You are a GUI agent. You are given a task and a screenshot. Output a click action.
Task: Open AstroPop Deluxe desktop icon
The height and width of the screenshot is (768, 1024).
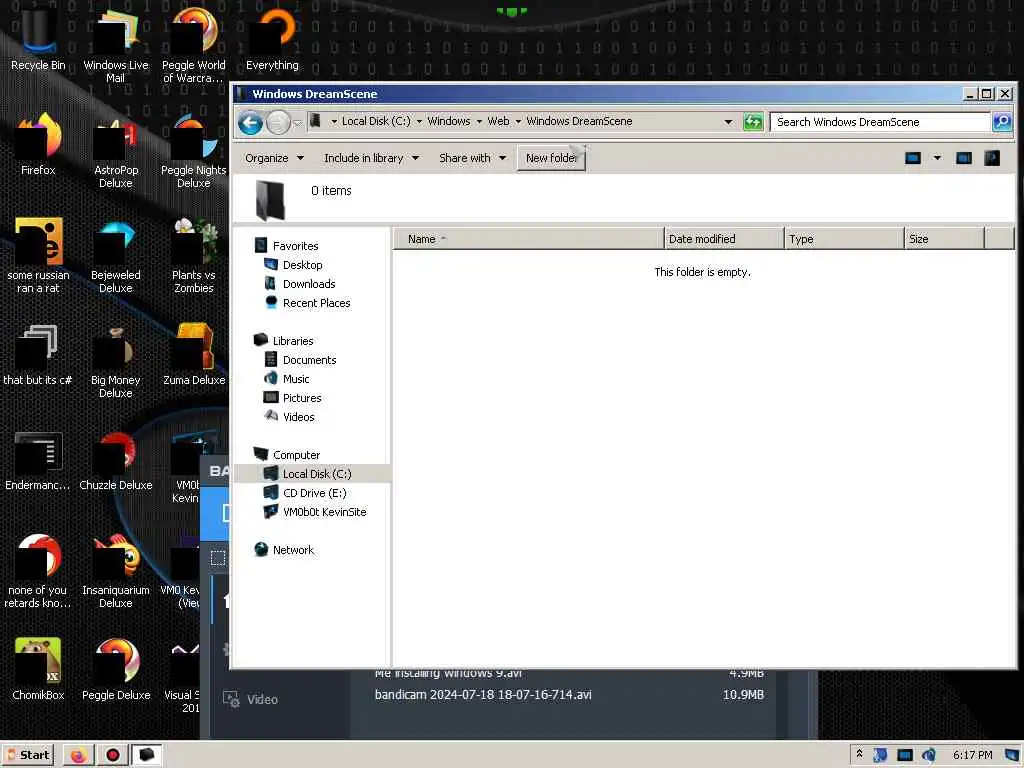coord(116,150)
